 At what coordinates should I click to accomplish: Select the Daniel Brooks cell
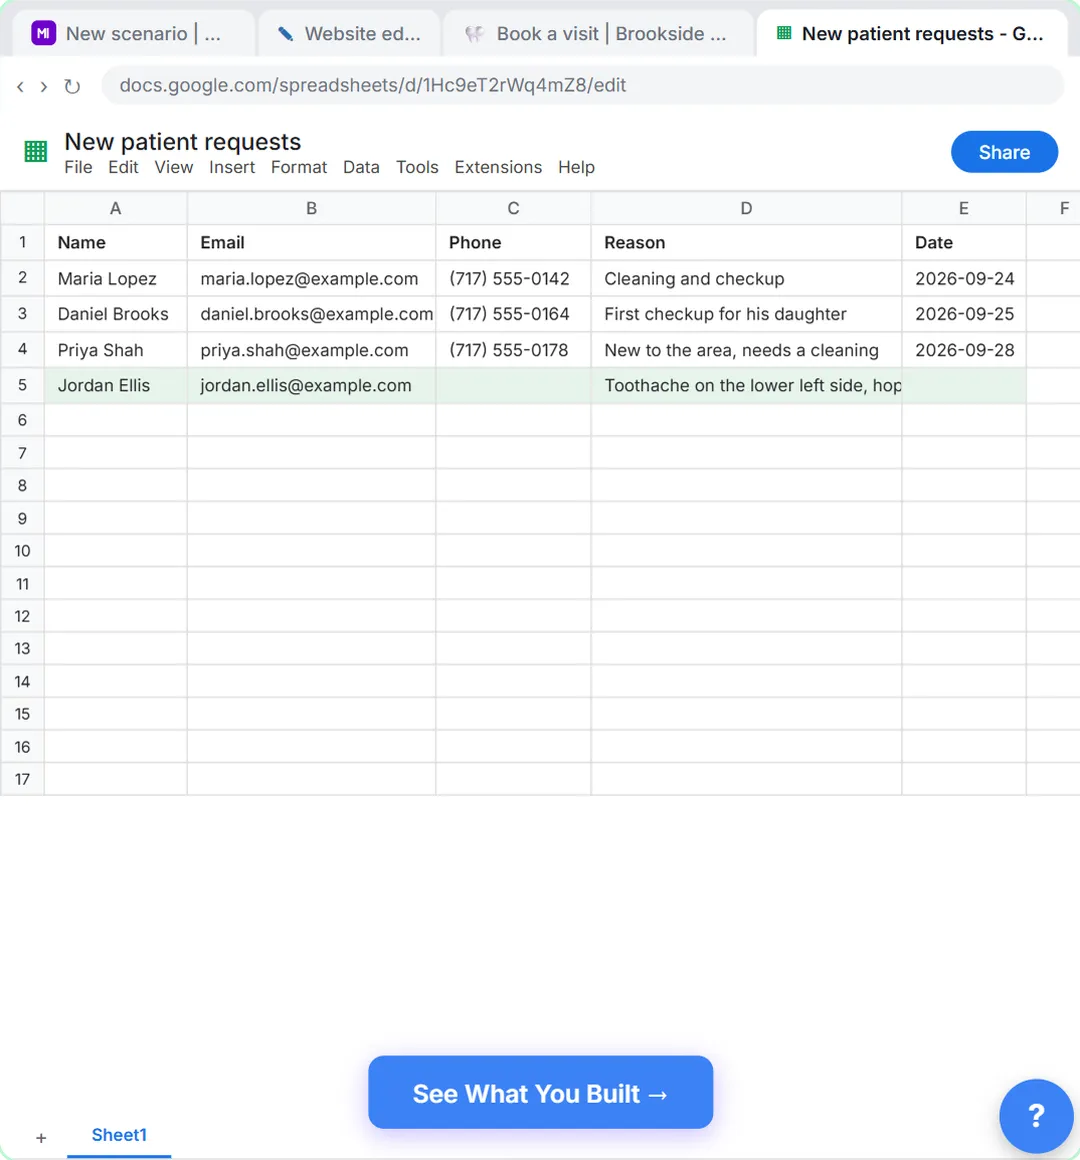click(116, 314)
